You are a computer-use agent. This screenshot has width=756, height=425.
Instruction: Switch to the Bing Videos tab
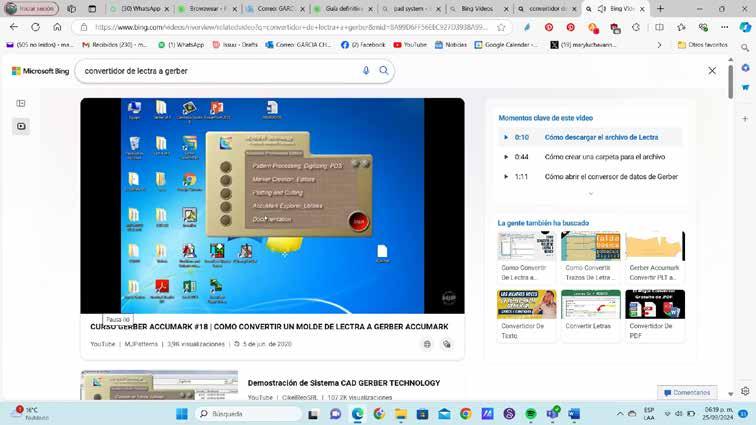pyautogui.click(x=479, y=9)
